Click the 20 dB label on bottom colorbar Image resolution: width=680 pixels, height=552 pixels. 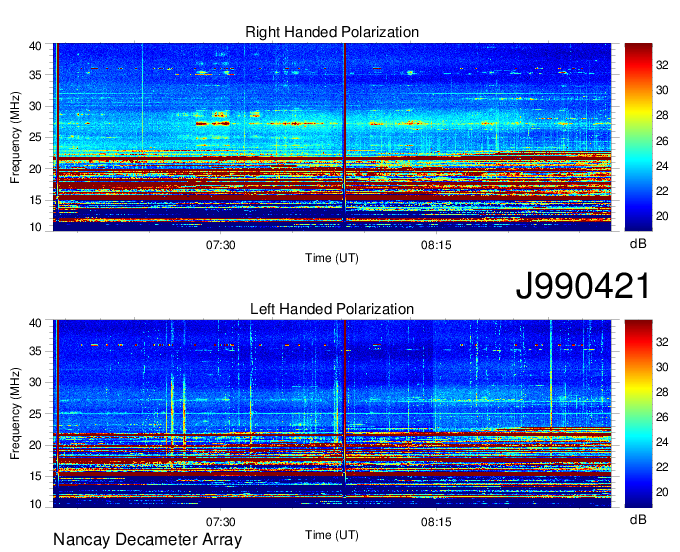pyautogui.click(x=662, y=492)
